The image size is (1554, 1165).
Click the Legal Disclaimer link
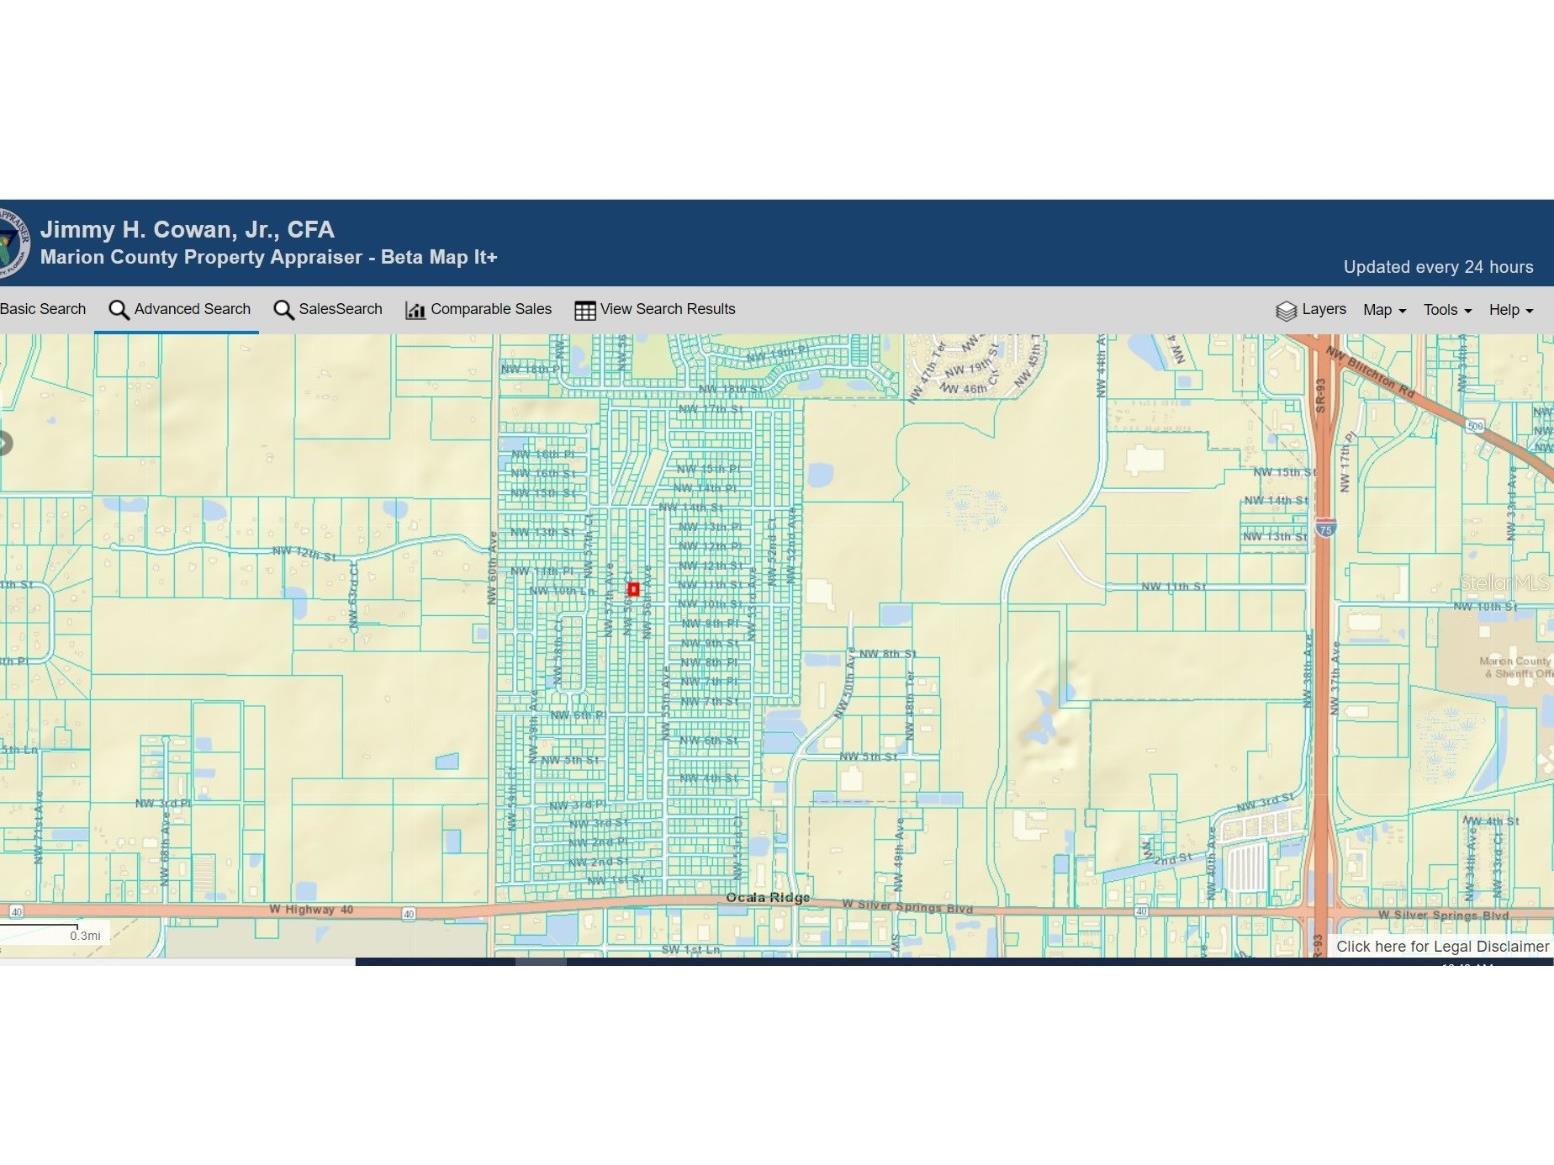1440,946
